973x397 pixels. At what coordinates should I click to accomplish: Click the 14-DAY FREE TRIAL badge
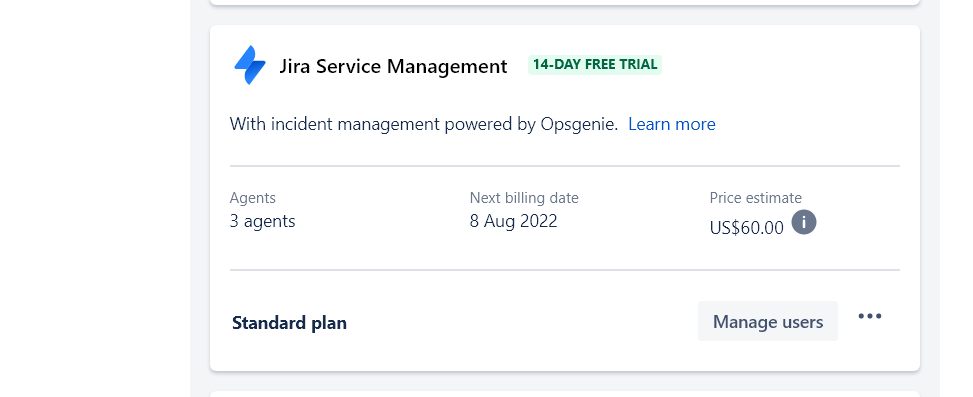click(x=594, y=65)
